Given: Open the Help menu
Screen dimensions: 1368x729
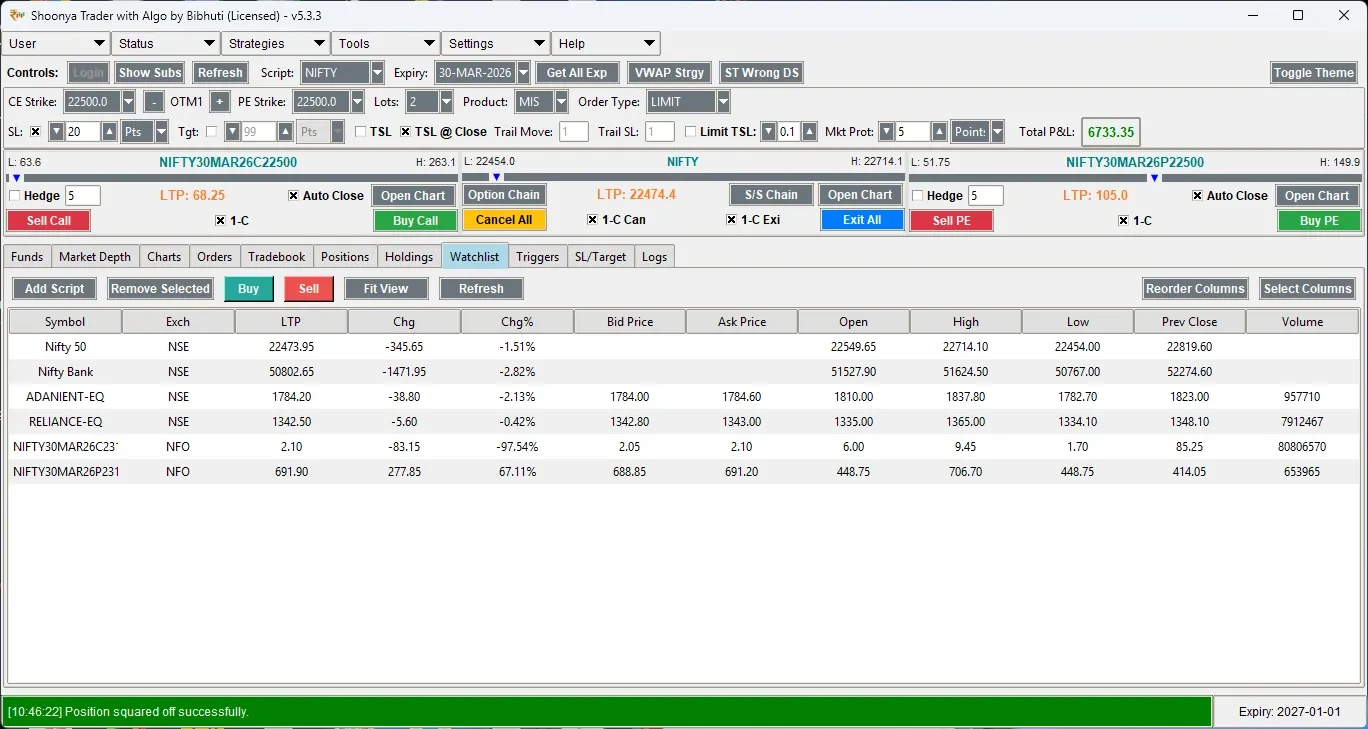Looking at the screenshot, I should (606, 44).
